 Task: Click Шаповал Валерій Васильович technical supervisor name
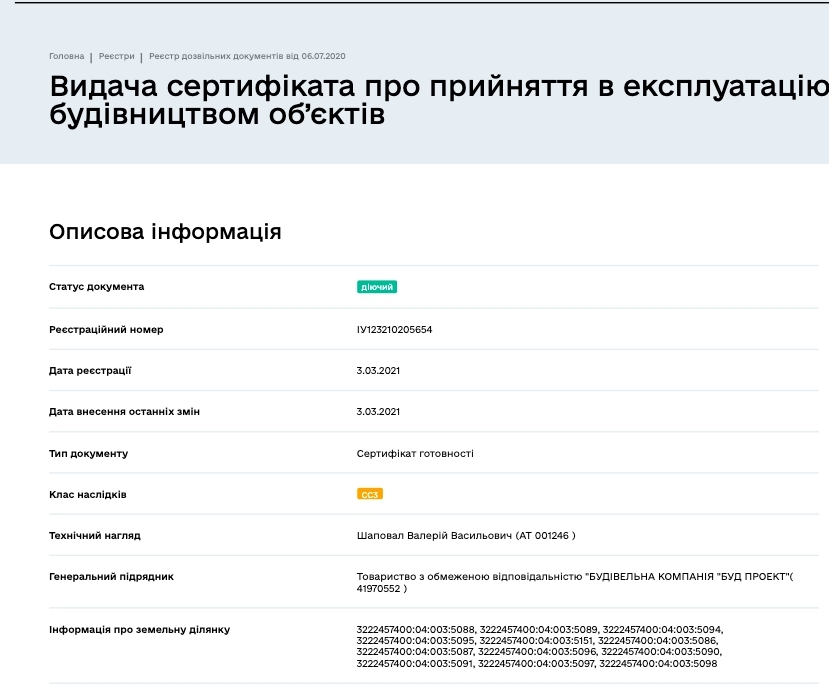pos(435,535)
